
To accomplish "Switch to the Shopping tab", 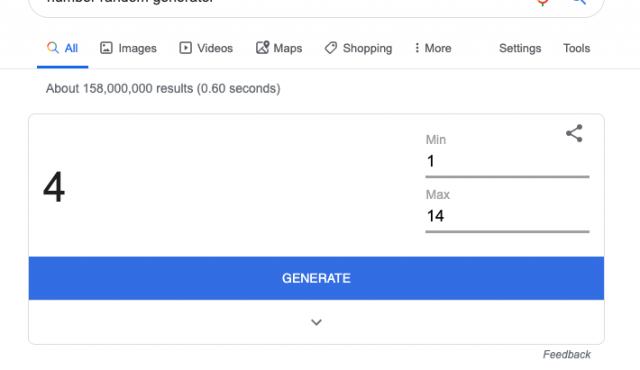I will (358, 48).
